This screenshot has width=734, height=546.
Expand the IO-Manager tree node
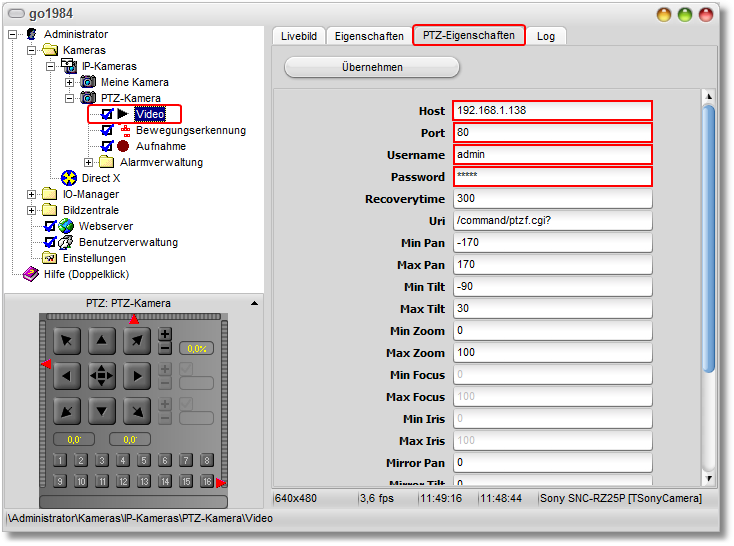click(32, 194)
